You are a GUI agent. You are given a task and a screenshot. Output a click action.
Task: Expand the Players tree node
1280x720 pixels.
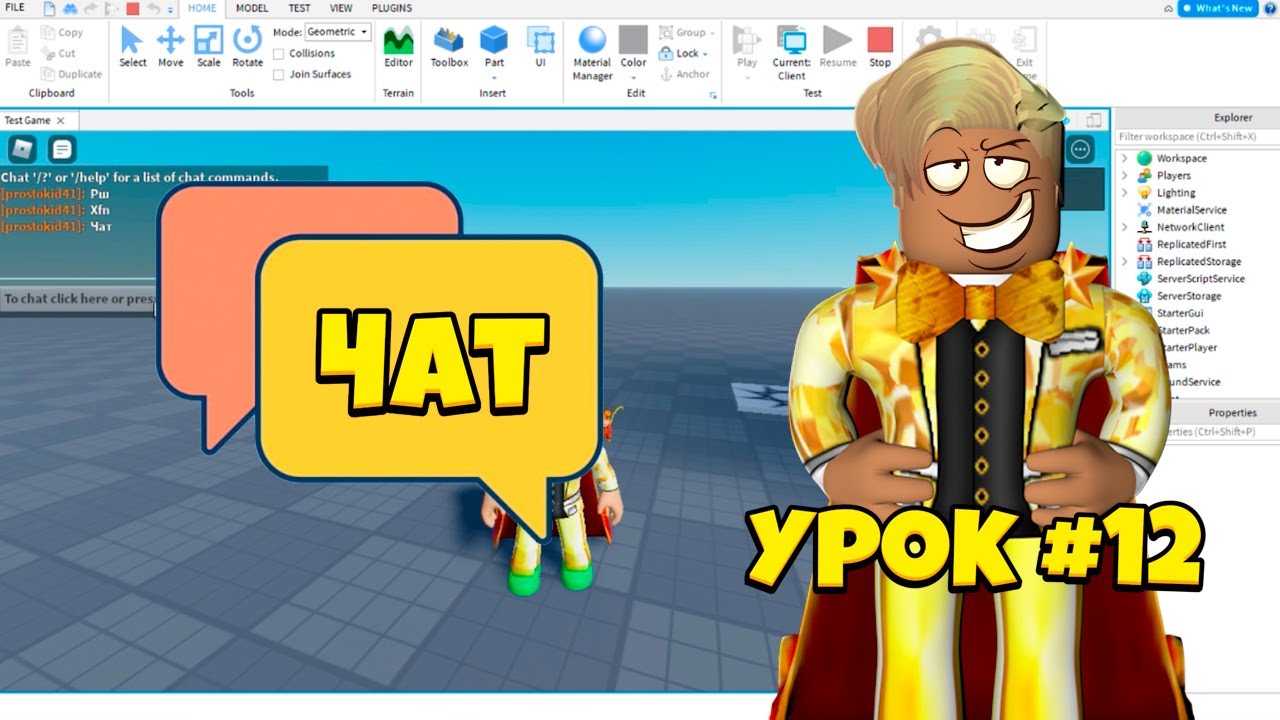1124,175
